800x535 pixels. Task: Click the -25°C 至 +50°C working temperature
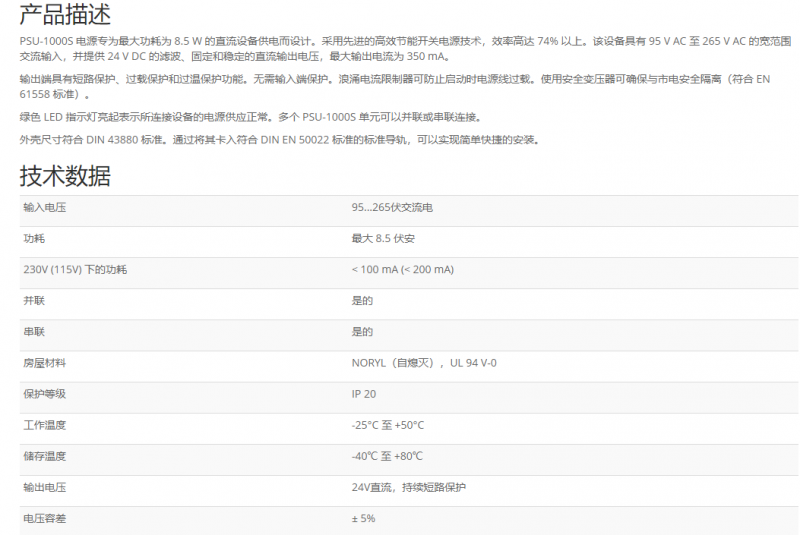point(388,425)
